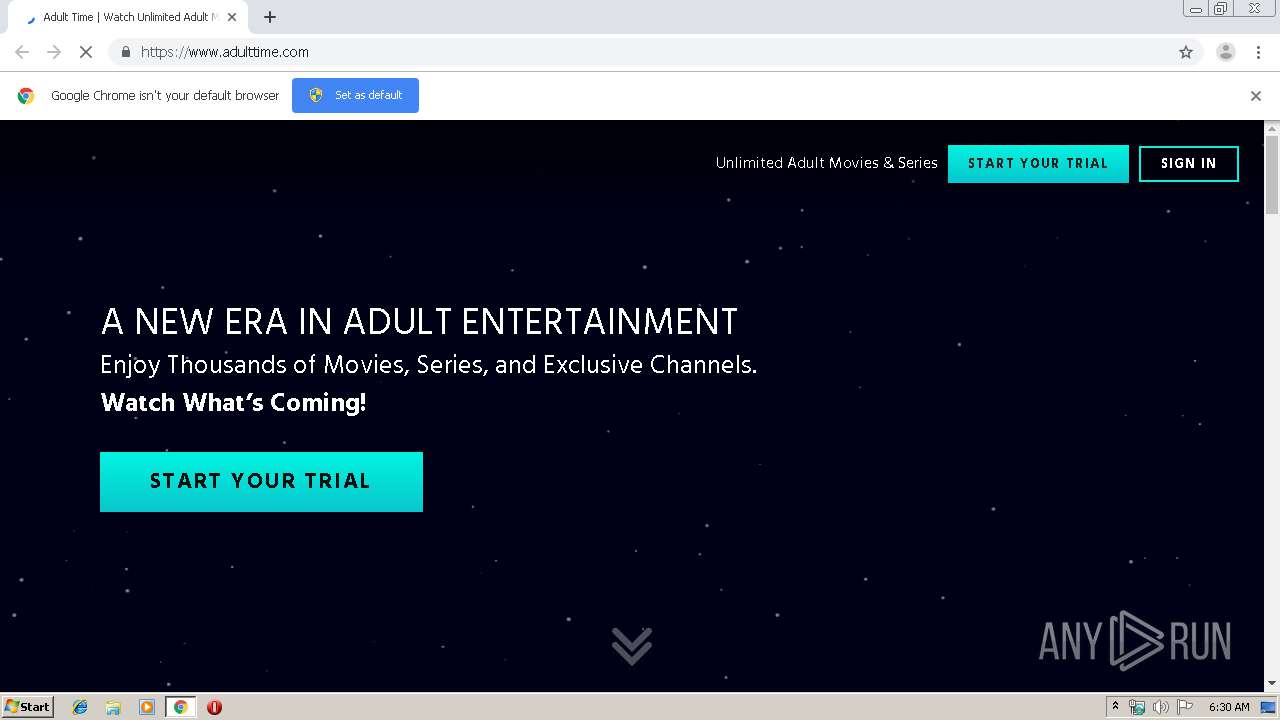Open Chrome three-dot customize menu
The image size is (1280, 720).
point(1259,52)
